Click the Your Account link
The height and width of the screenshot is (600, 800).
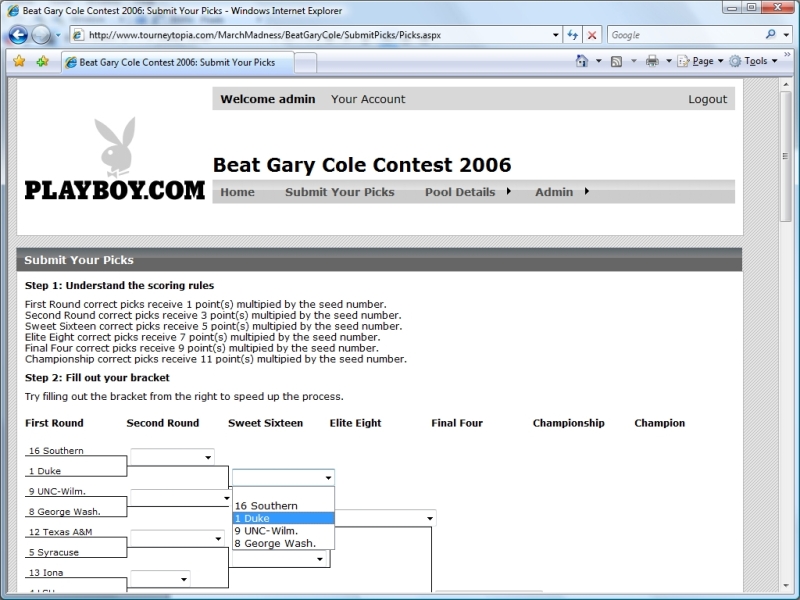[x=368, y=99]
